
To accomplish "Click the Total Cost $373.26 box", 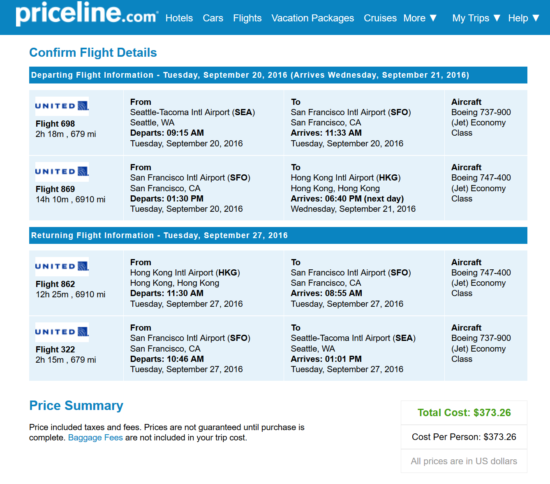I will (x=464, y=412).
